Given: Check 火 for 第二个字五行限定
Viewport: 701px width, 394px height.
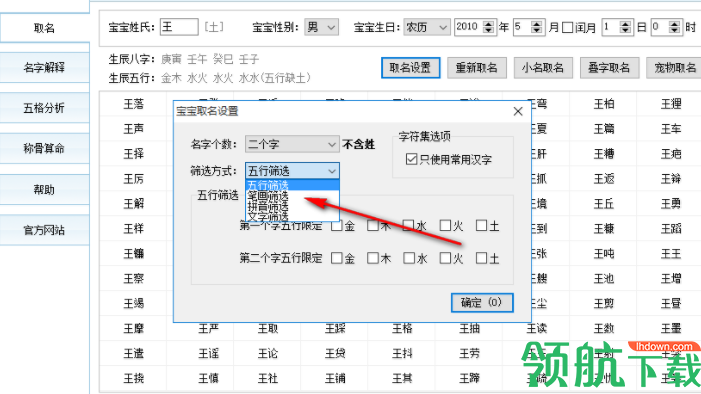Looking at the screenshot, I should pos(445,258).
